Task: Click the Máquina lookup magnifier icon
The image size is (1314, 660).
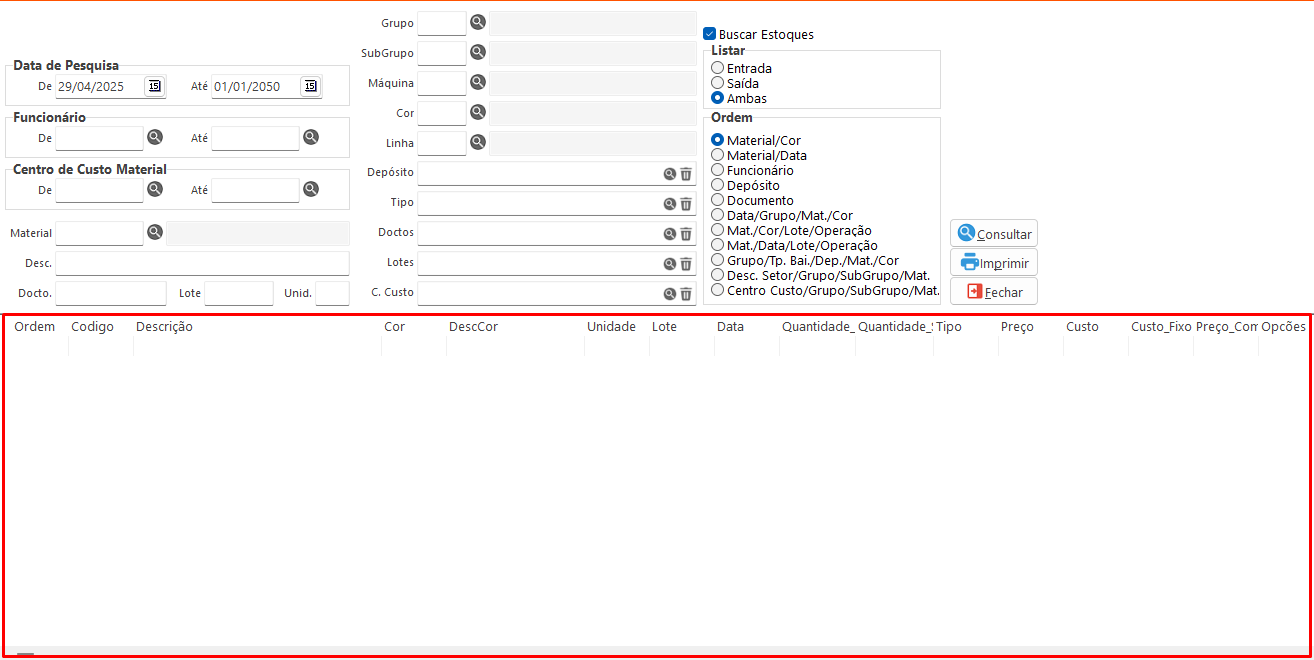Action: pos(478,82)
